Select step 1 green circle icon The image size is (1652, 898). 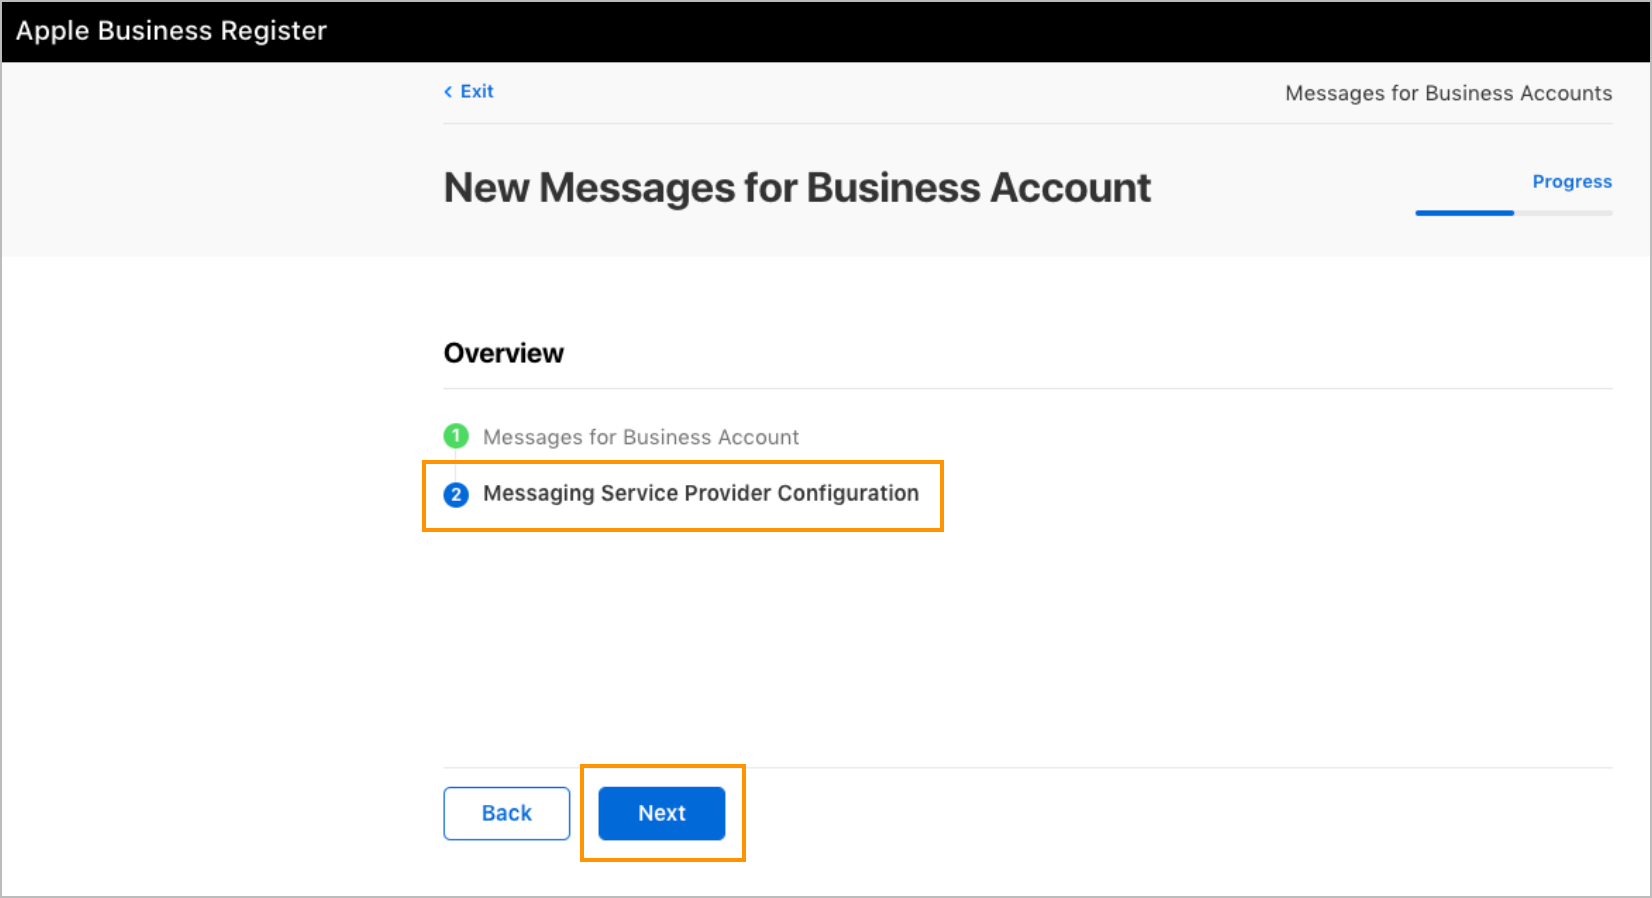pyautogui.click(x=456, y=436)
